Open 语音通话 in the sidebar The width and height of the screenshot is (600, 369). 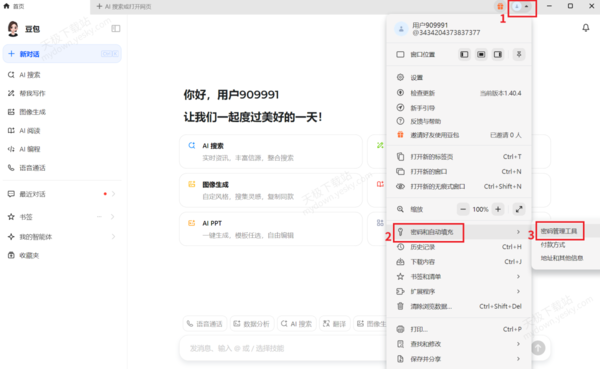point(62,168)
